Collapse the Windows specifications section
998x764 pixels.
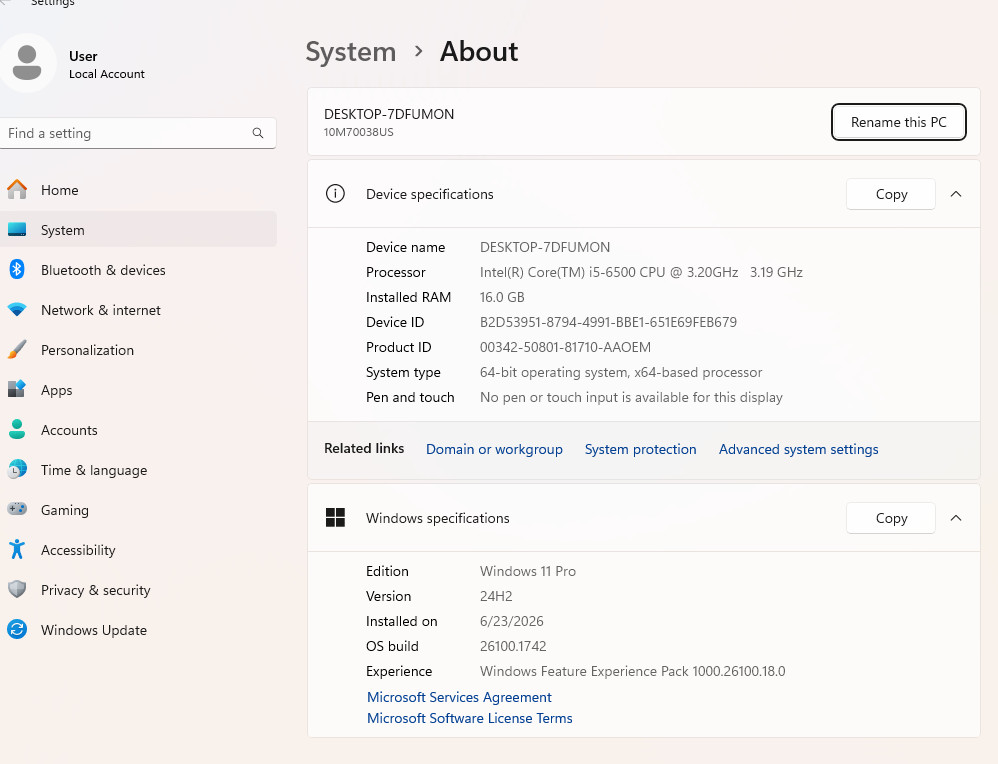(955, 518)
